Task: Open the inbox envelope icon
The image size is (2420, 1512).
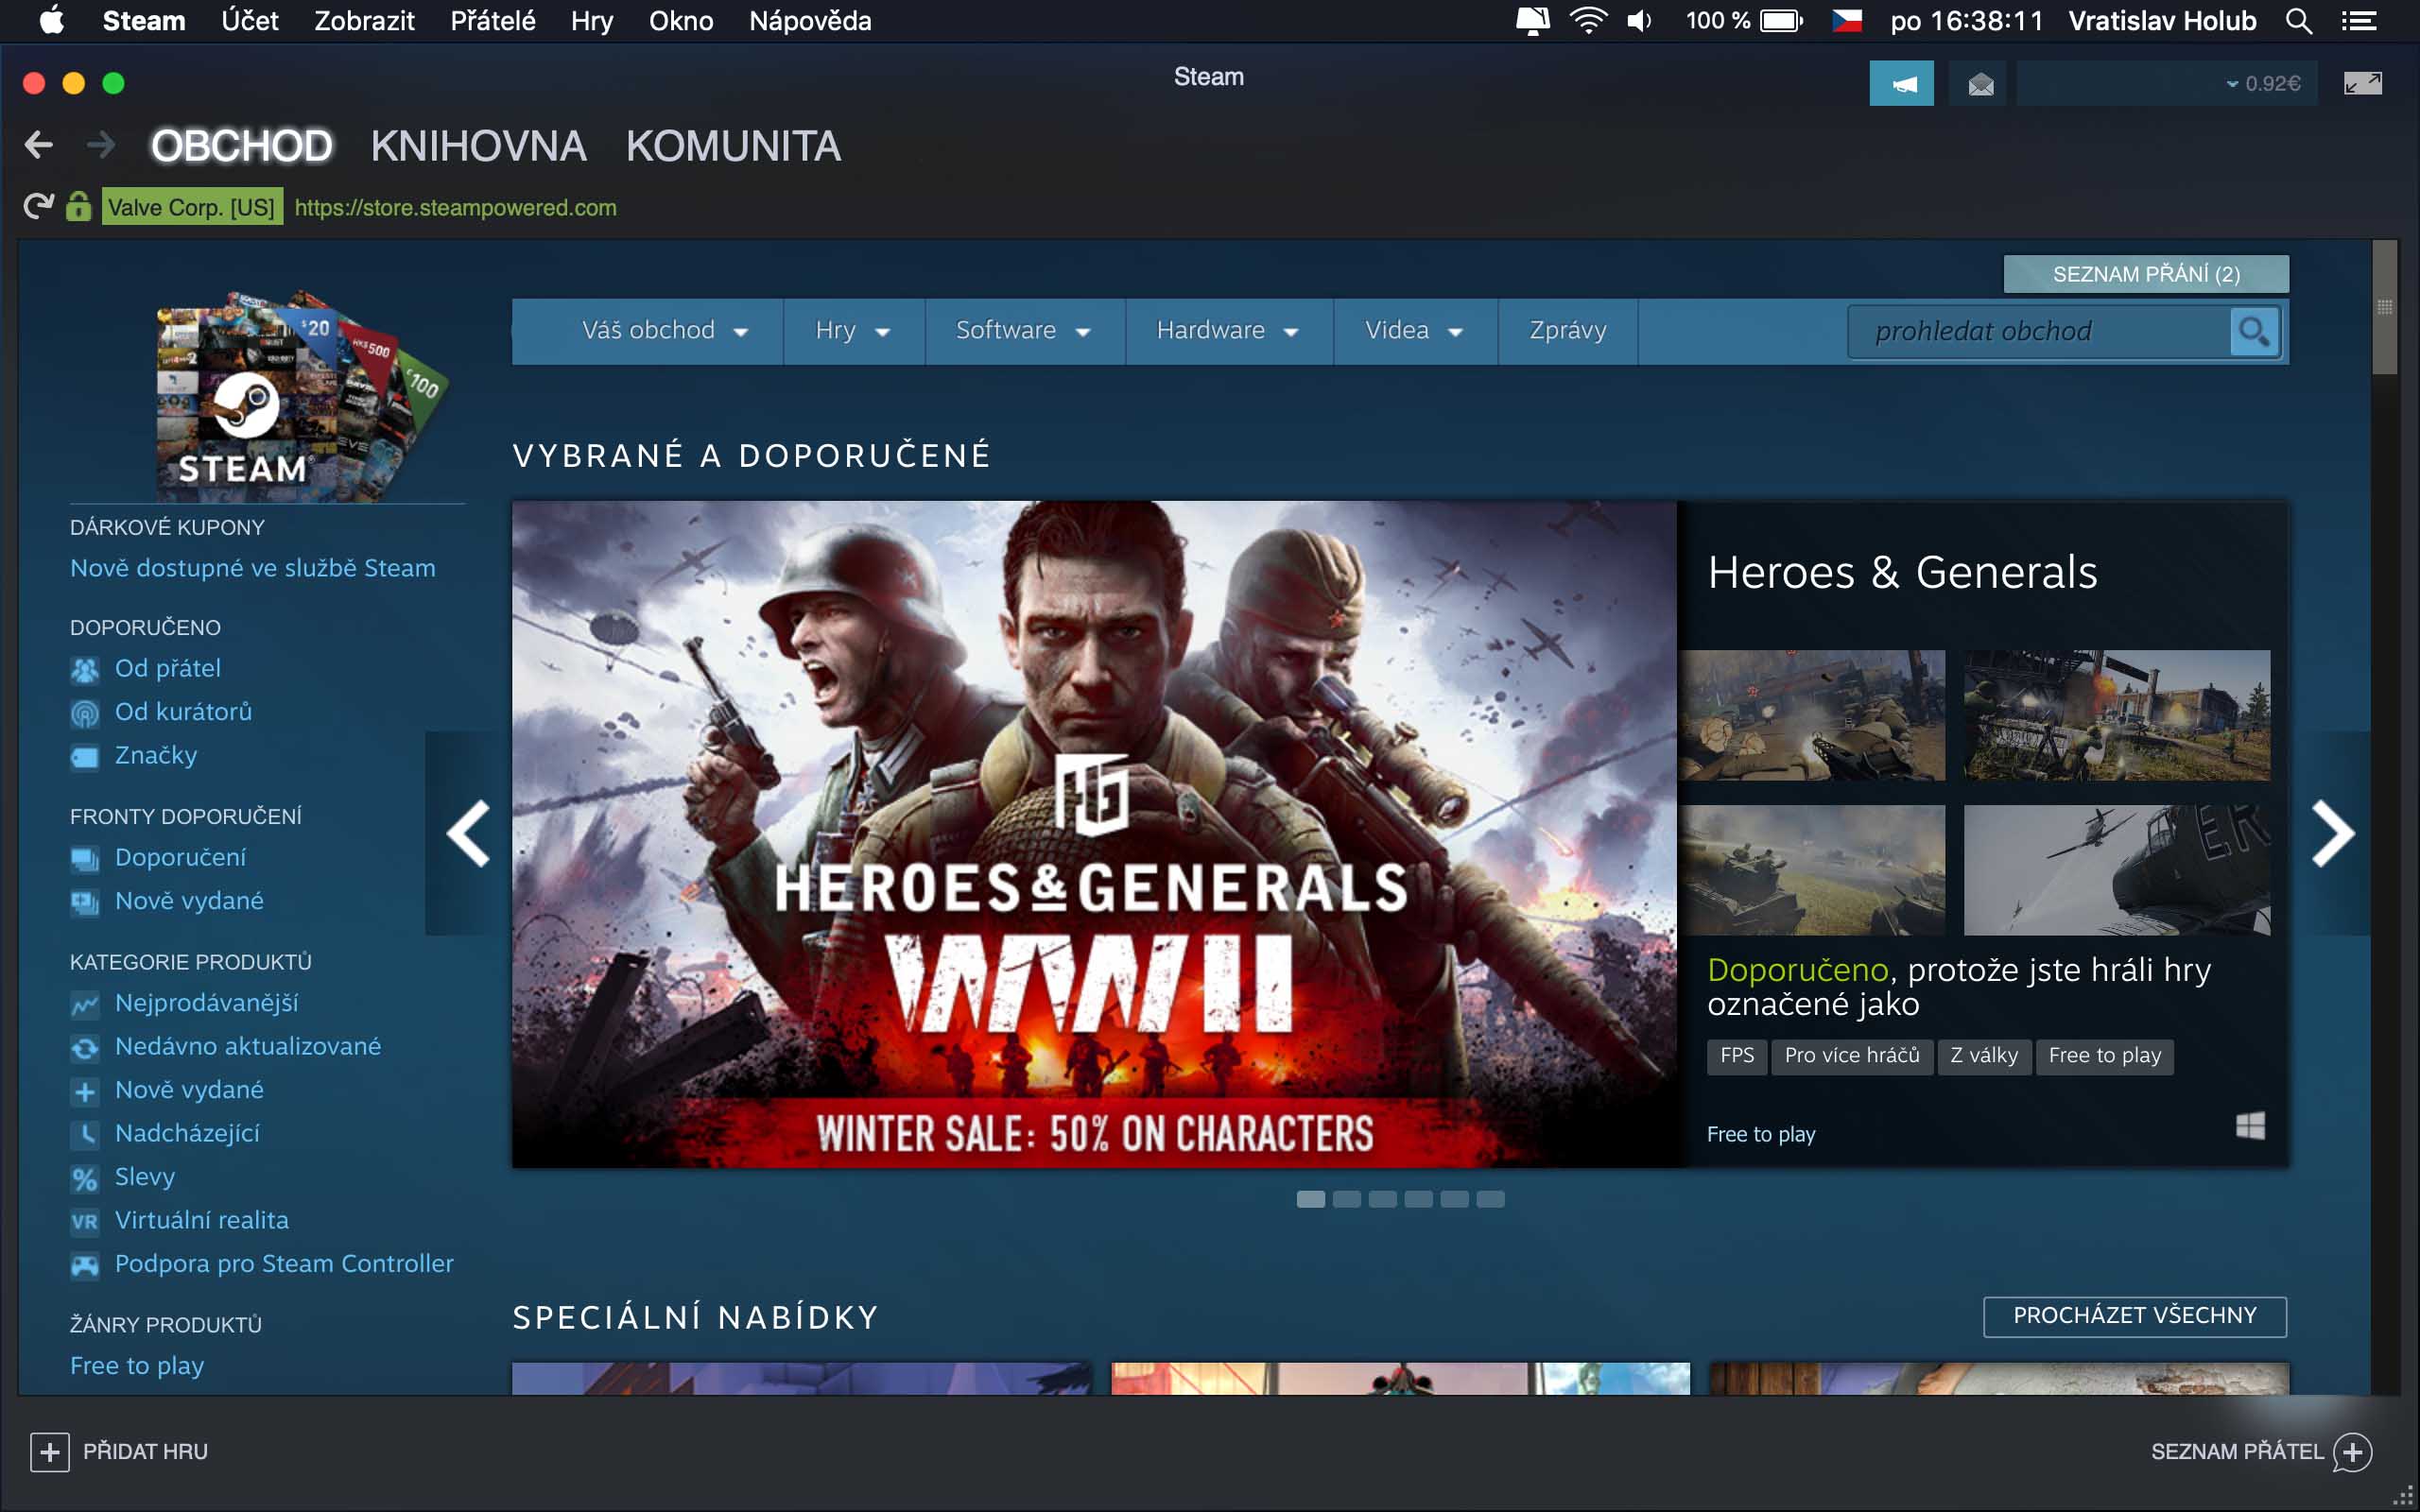Action: pos(1980,84)
